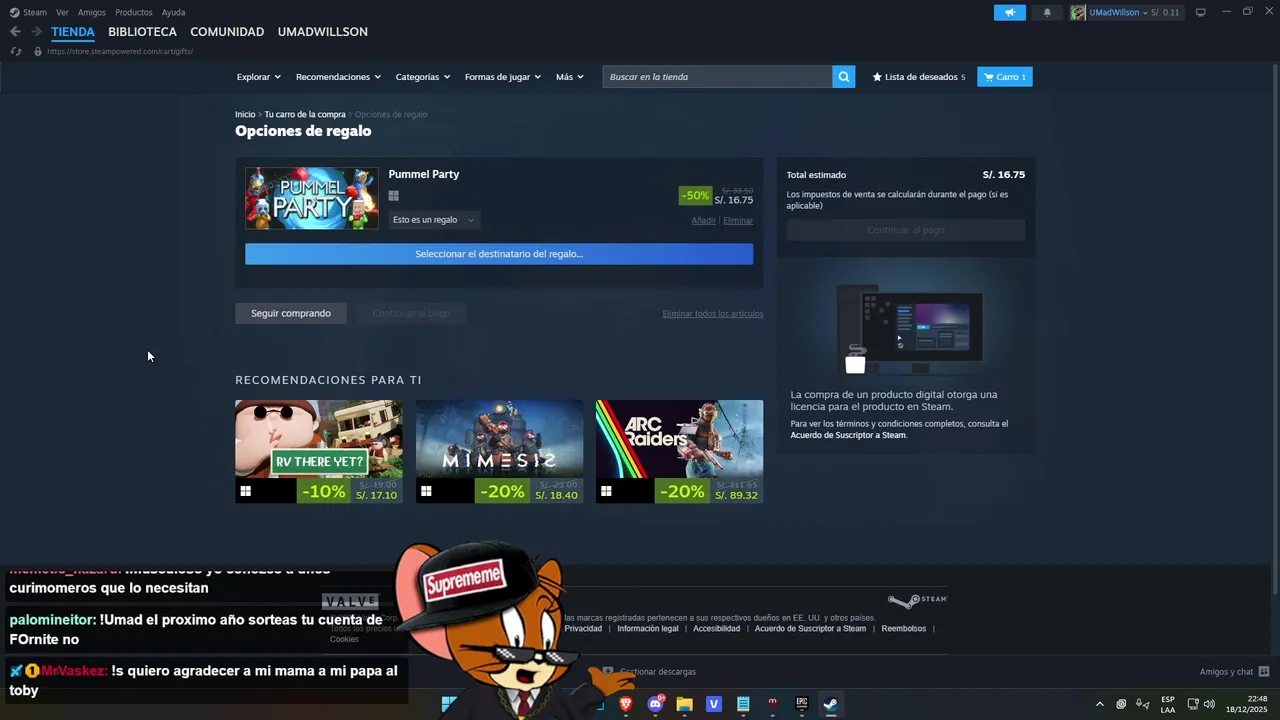Click the Gestionar descargas label
Viewport: 1280px width, 720px height.
click(x=657, y=672)
